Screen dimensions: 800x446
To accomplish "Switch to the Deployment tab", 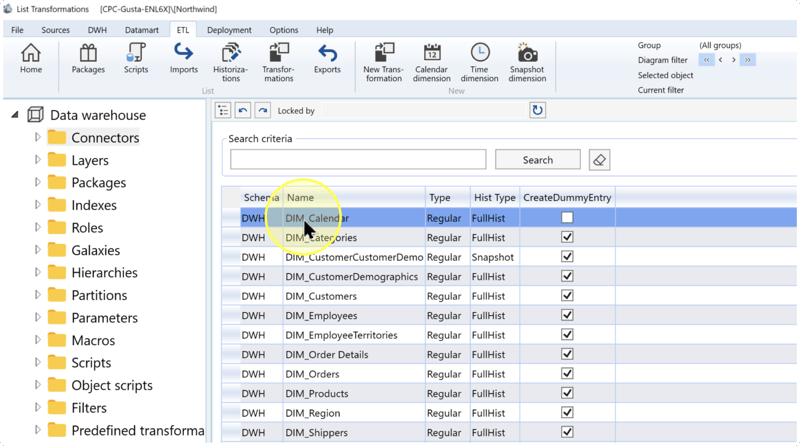I will 229,30.
